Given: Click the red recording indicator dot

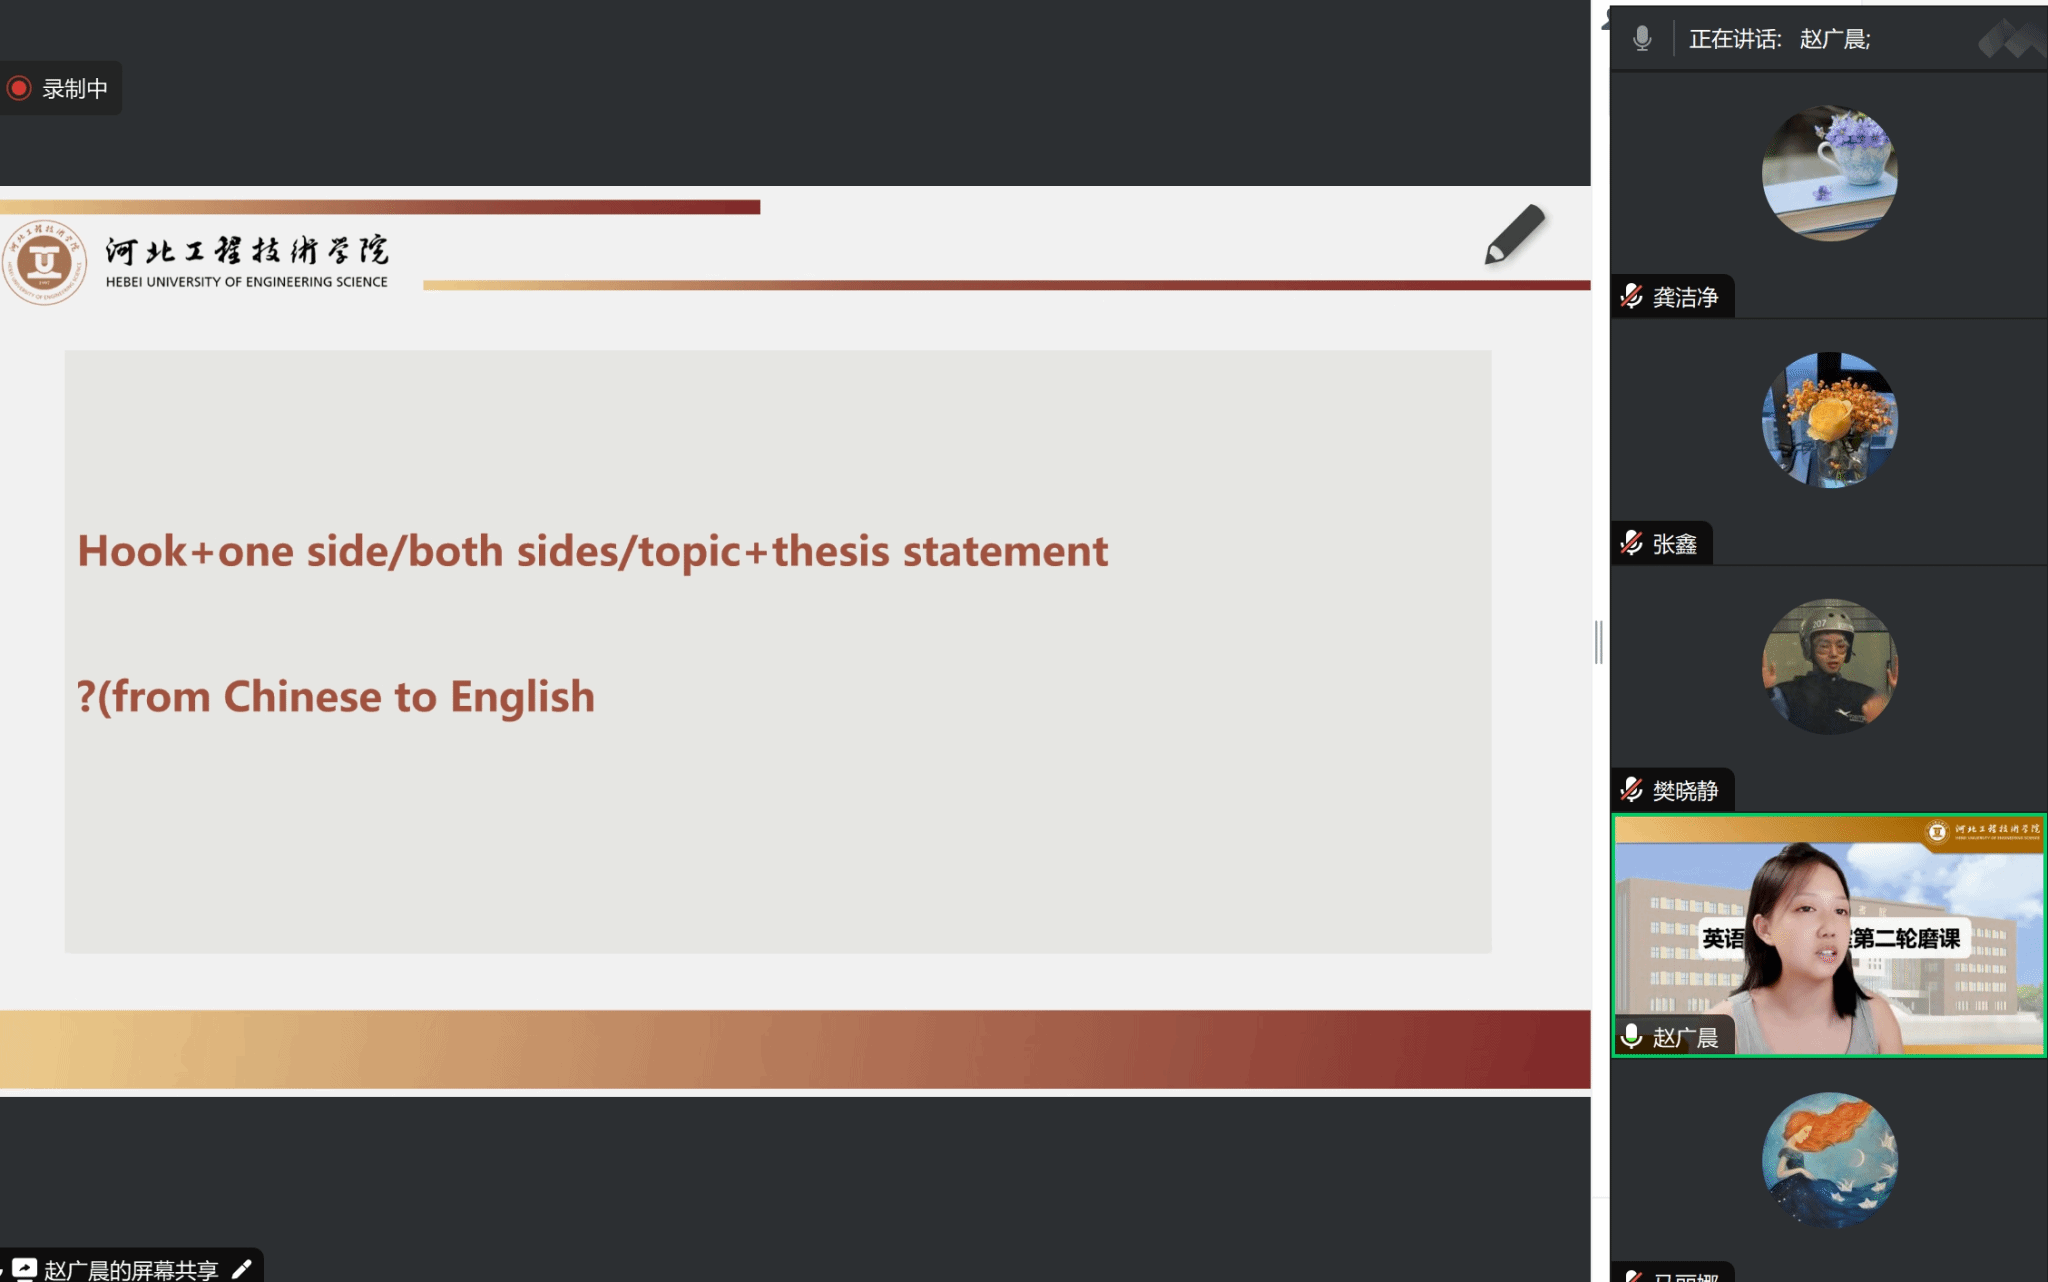Looking at the screenshot, I should [x=19, y=88].
